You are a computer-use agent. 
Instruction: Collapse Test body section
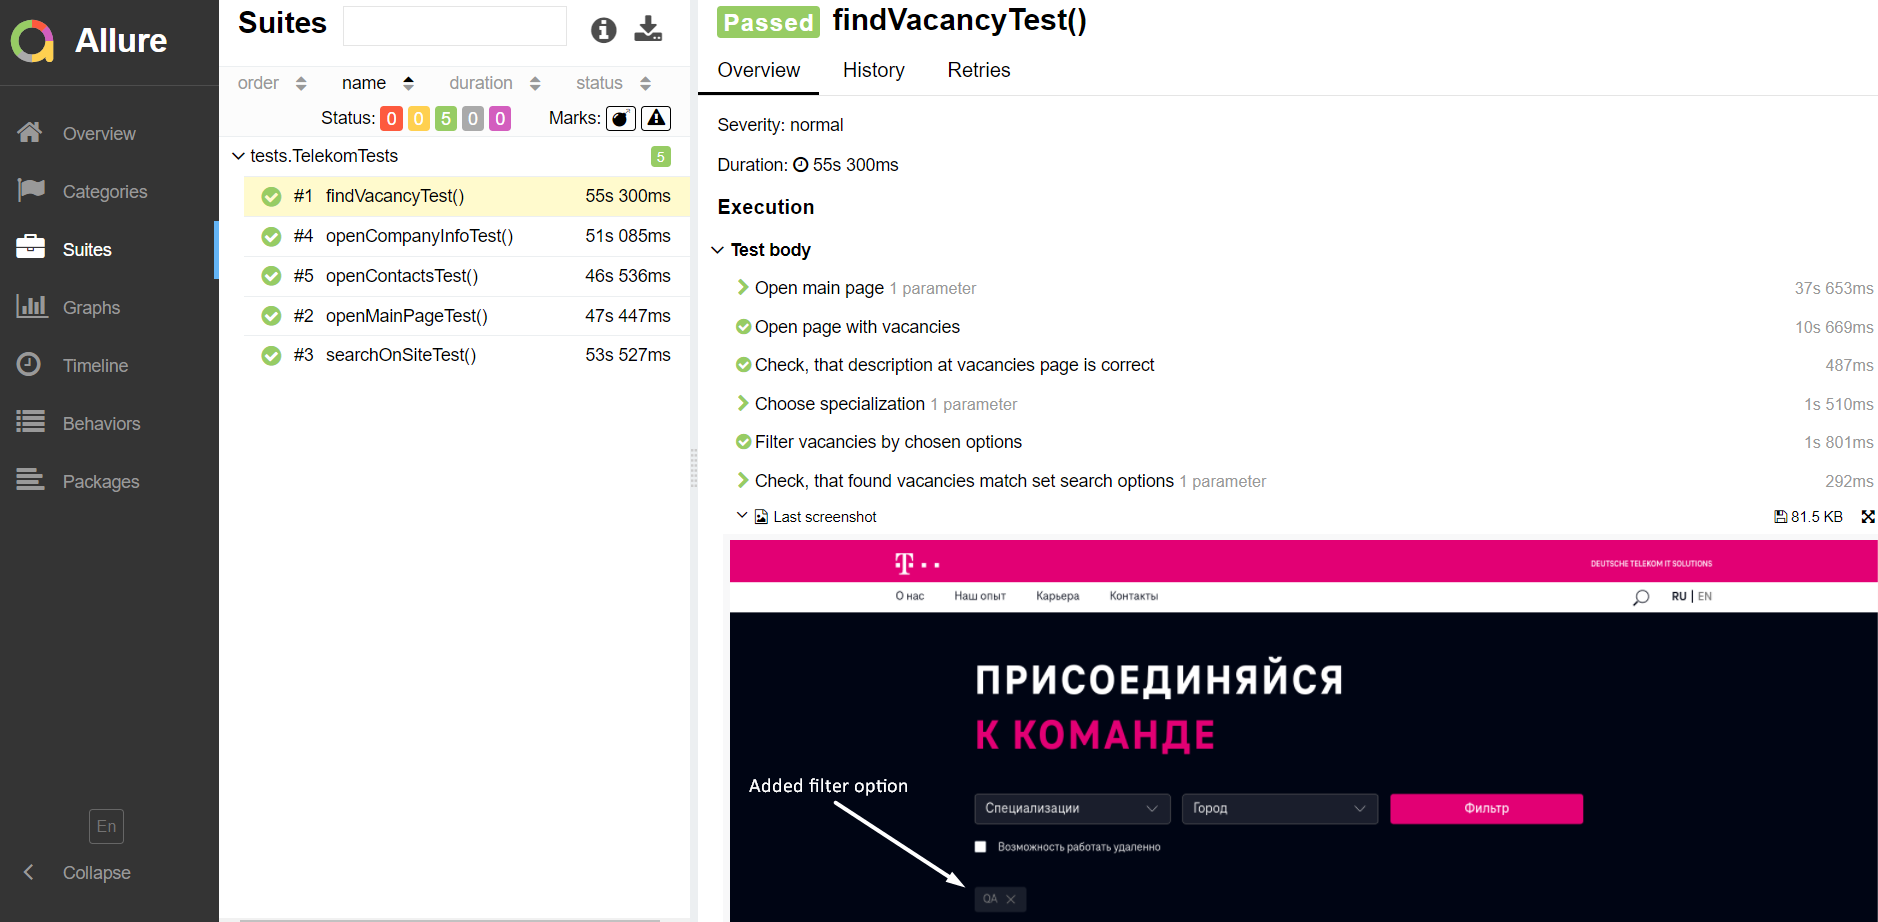click(x=718, y=250)
